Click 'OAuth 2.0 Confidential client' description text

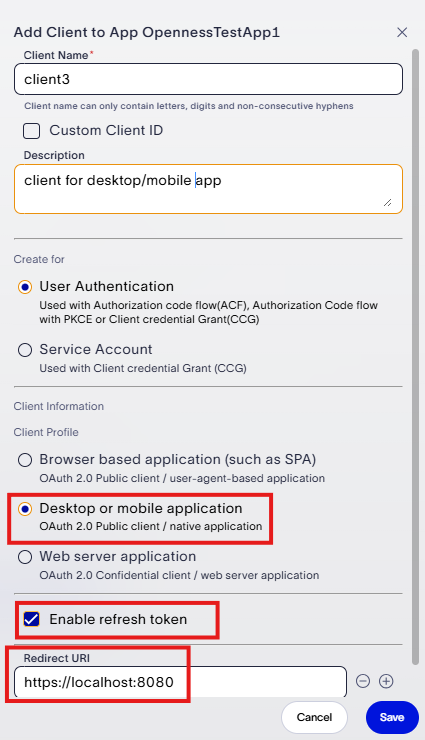pos(179,575)
